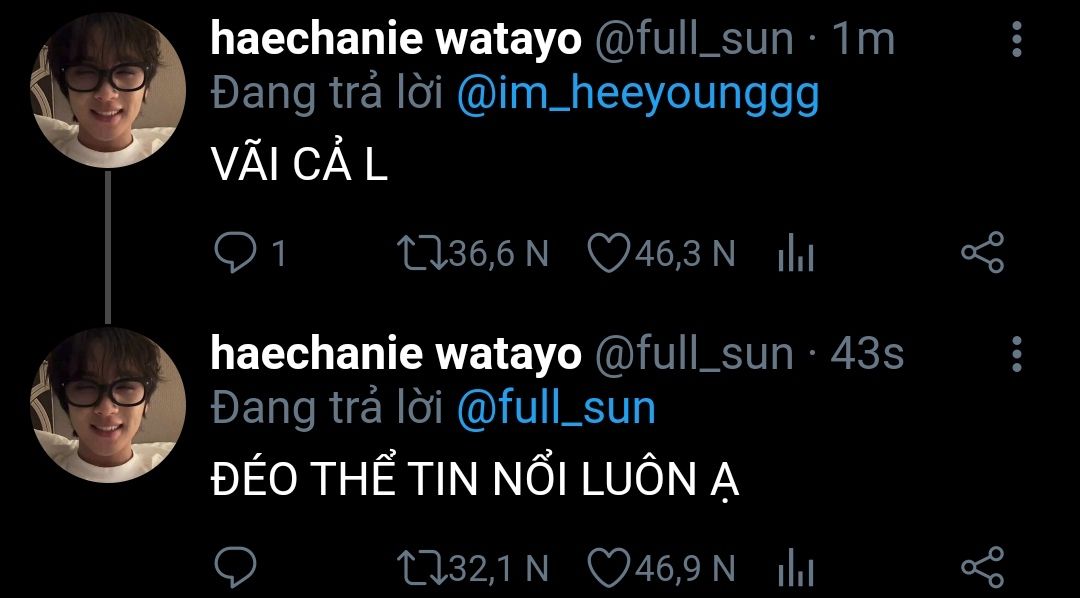Open the blue @full_sun reply mention
Screen dimensions: 1080x598
pyautogui.click(x=556, y=409)
